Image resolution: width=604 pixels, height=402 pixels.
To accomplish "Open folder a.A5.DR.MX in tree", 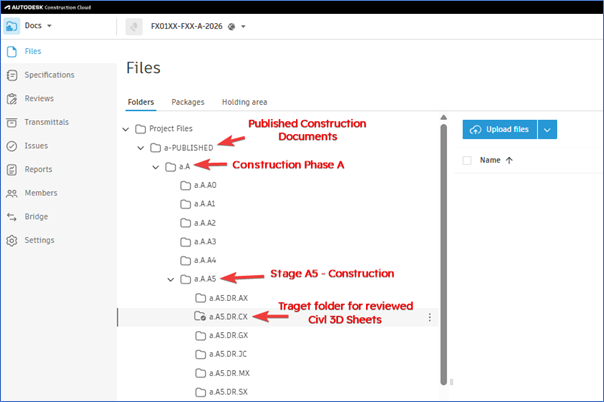I will tap(229, 373).
